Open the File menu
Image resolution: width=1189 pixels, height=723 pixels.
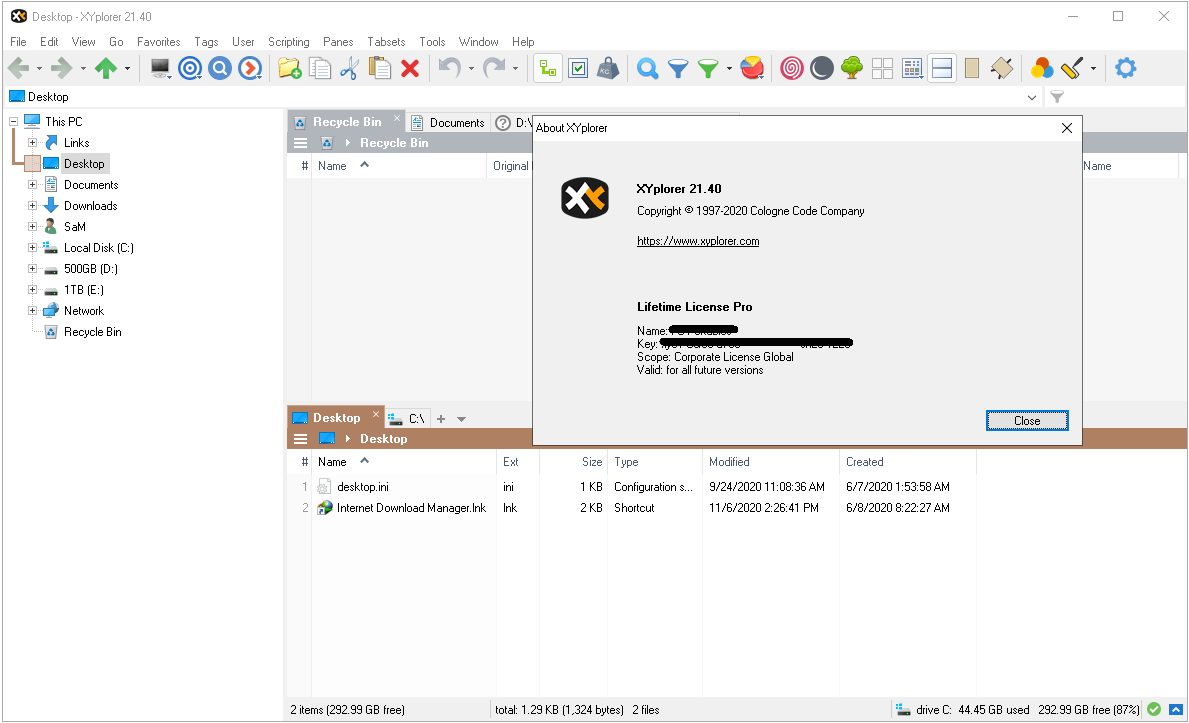[18, 42]
